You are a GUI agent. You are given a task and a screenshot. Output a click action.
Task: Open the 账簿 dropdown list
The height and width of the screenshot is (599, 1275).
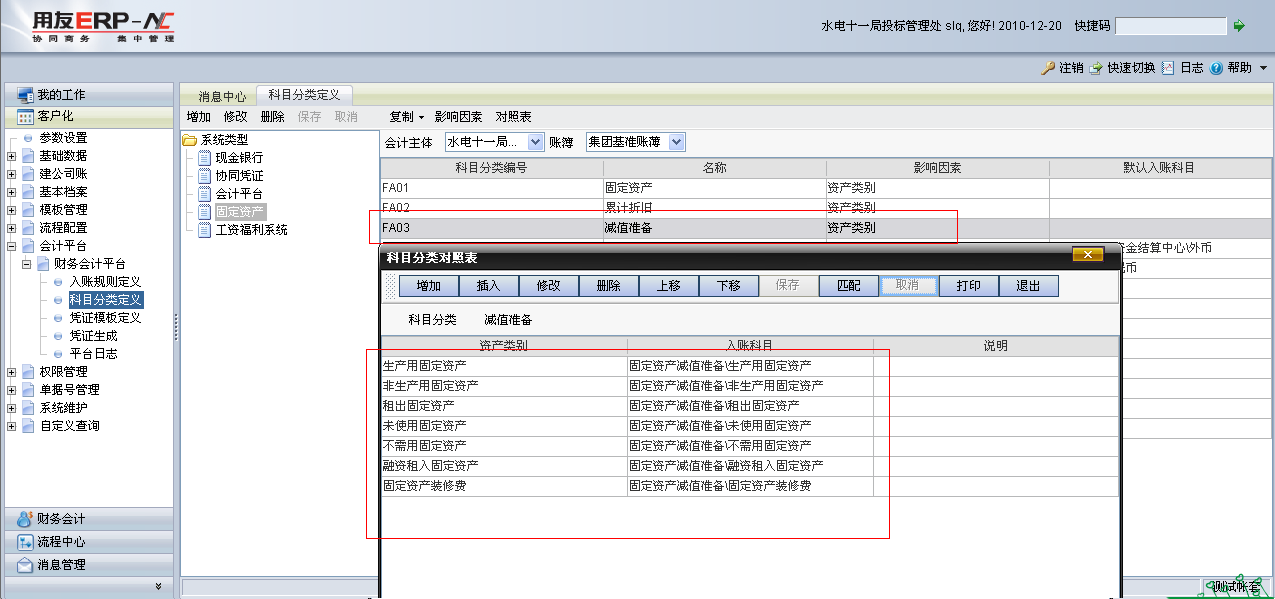click(676, 142)
